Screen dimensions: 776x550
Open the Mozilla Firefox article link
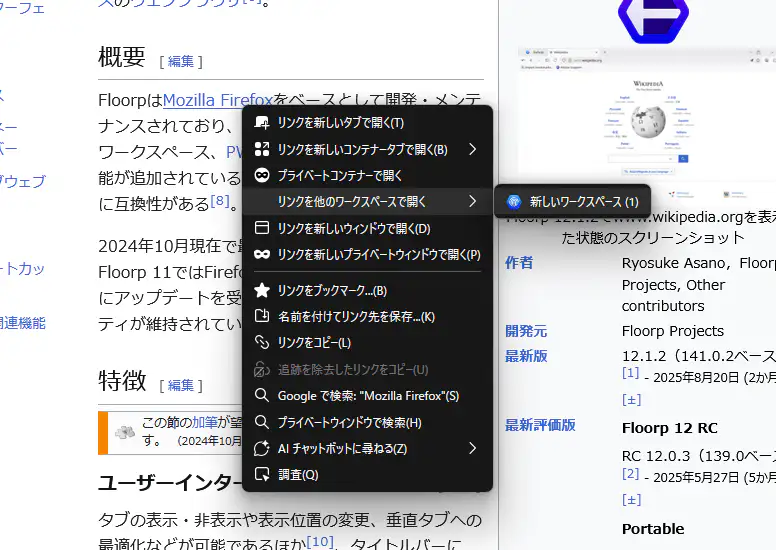218,100
